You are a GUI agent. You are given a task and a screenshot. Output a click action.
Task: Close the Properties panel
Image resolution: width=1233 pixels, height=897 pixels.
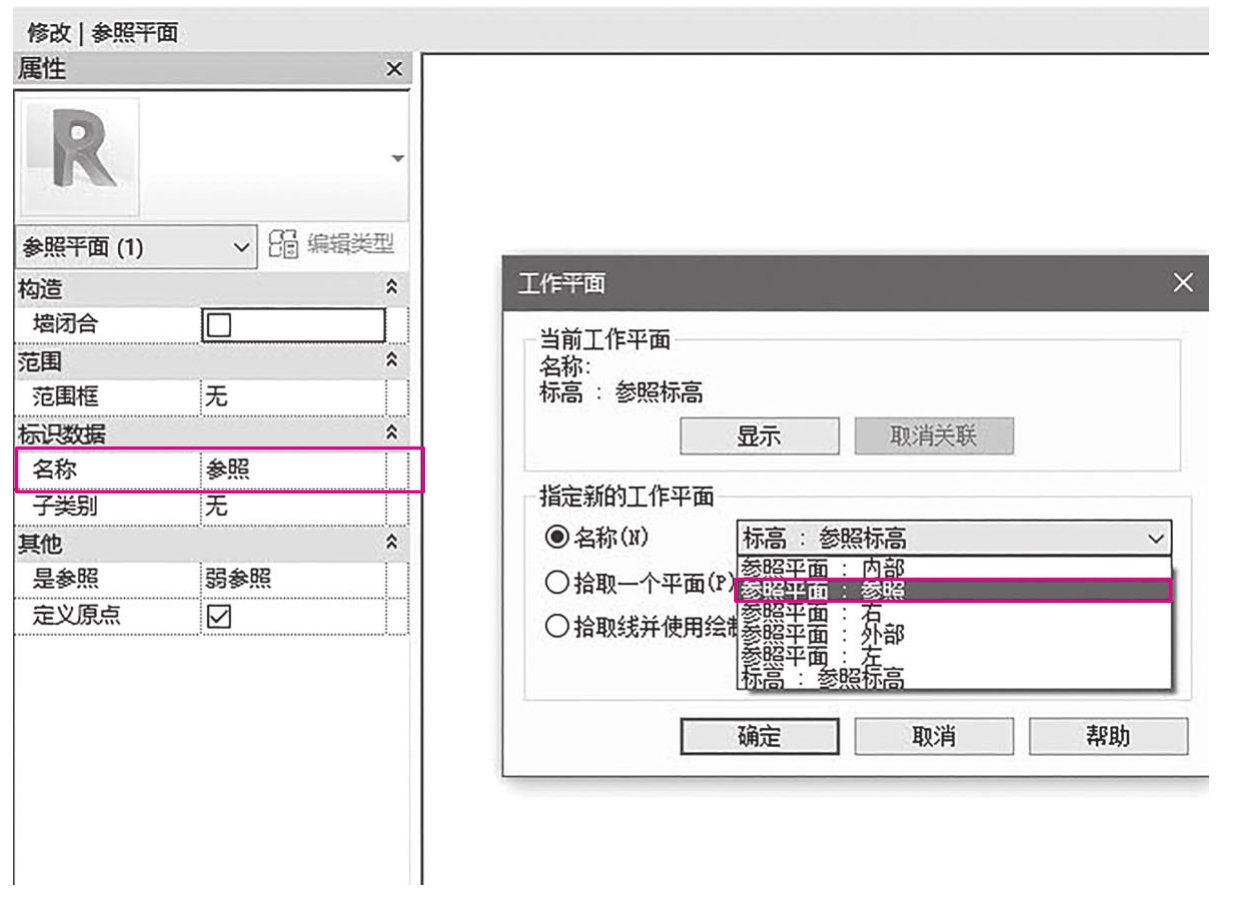coord(394,69)
